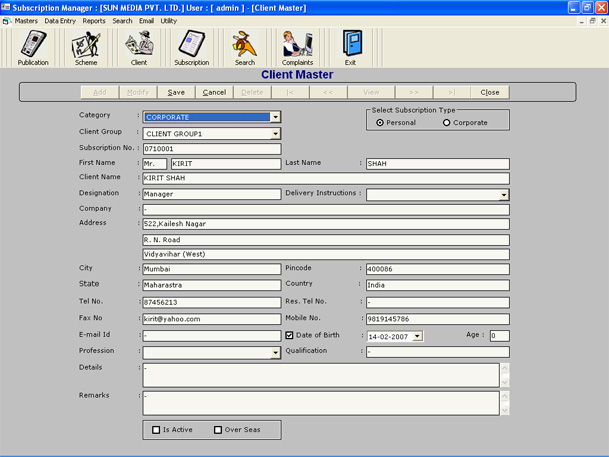The width and height of the screenshot is (609, 457).
Task: Click the Modify button
Action: point(138,92)
